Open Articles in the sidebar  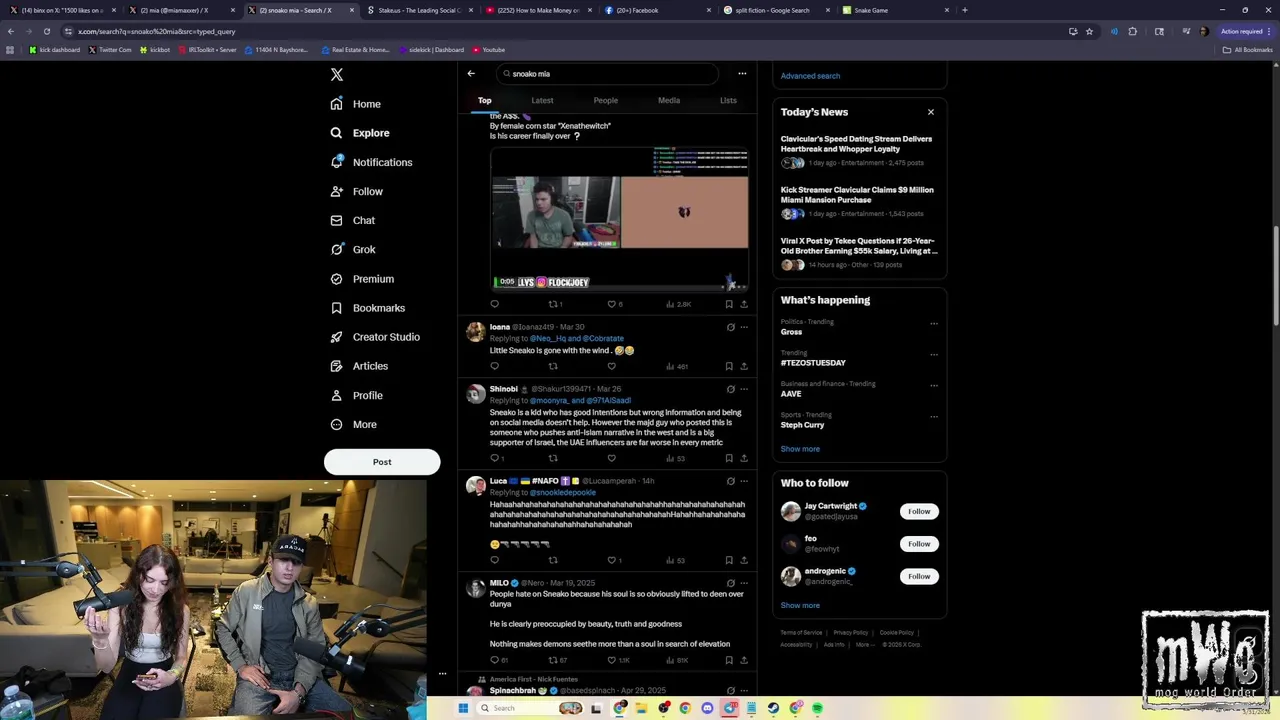click(x=359, y=366)
